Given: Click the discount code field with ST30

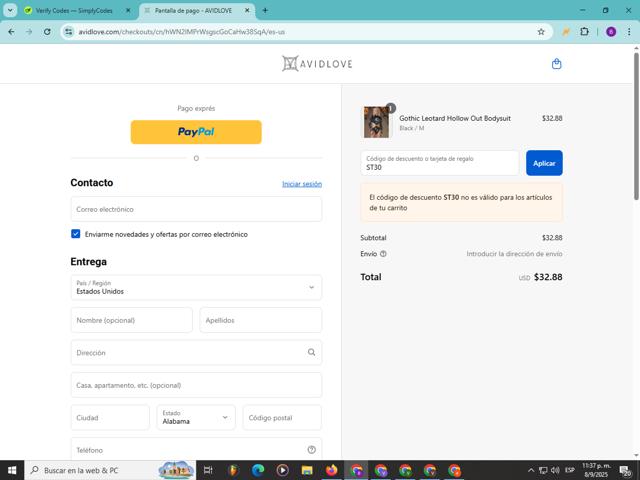Looking at the screenshot, I should click(x=440, y=163).
